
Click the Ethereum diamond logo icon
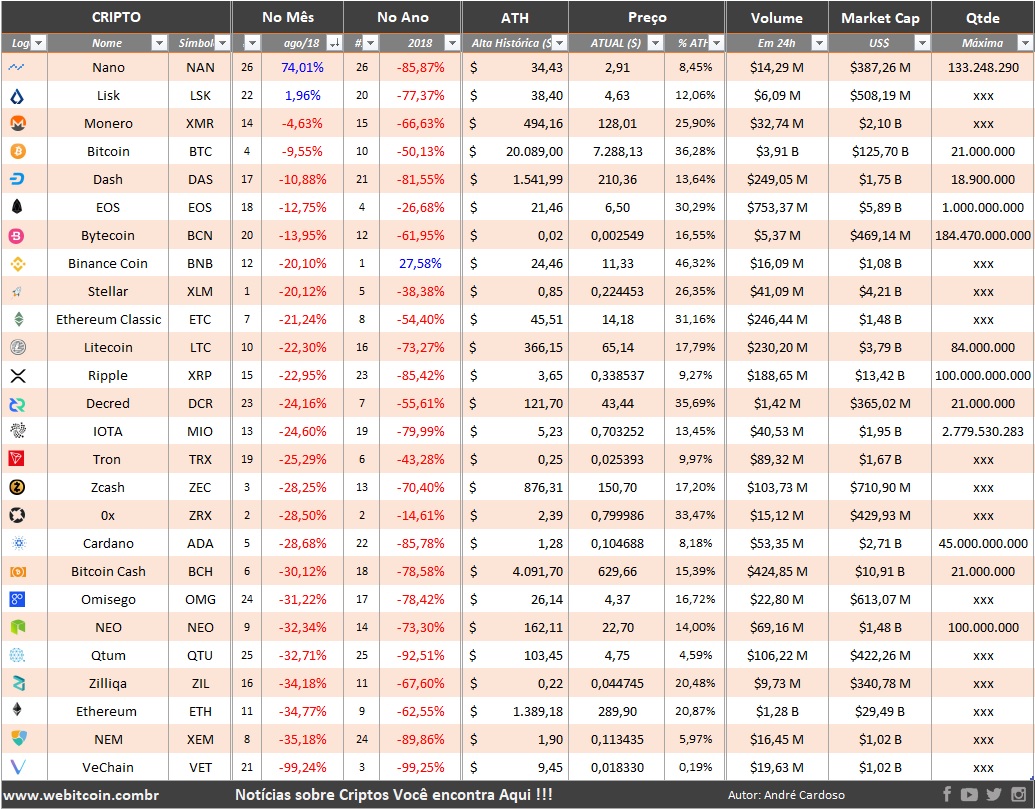pyautogui.click(x=17, y=710)
